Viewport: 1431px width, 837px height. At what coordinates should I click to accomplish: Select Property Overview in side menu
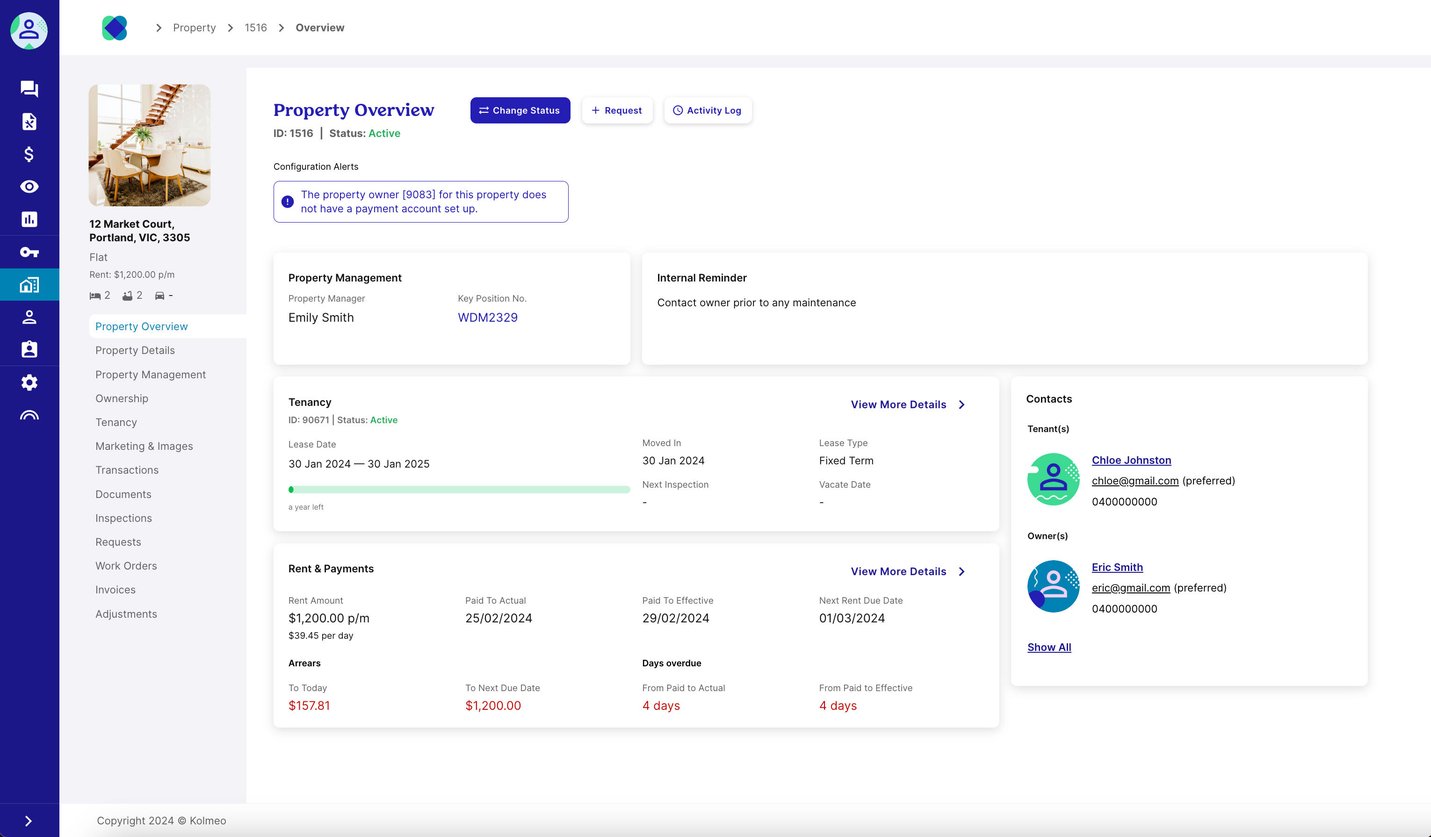(141, 326)
